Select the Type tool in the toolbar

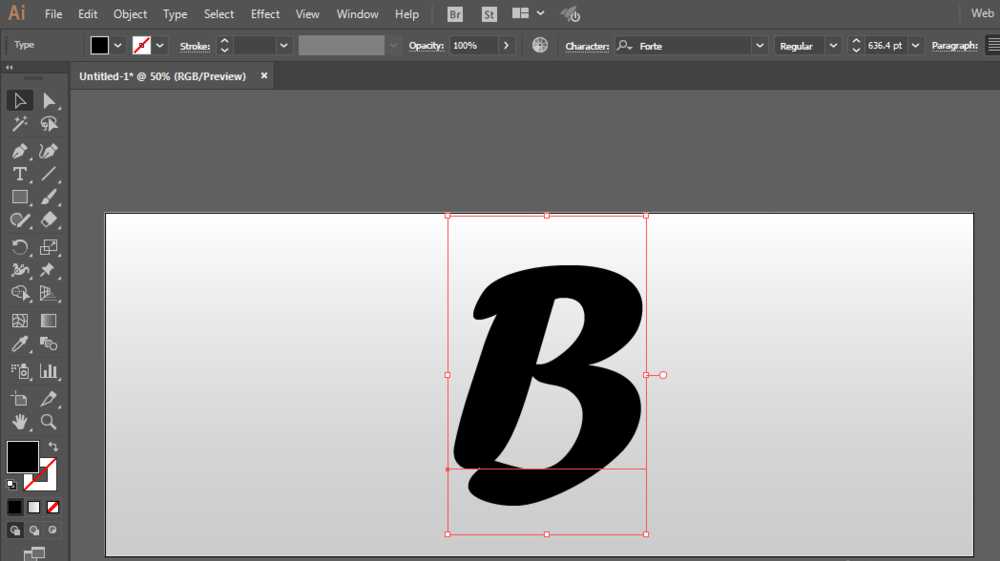click(19, 174)
